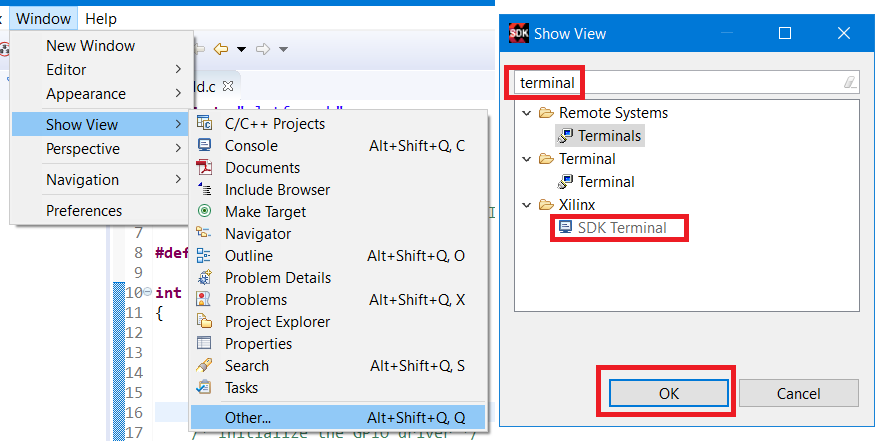Clear the filter text with the eraser icon

pos(850,83)
